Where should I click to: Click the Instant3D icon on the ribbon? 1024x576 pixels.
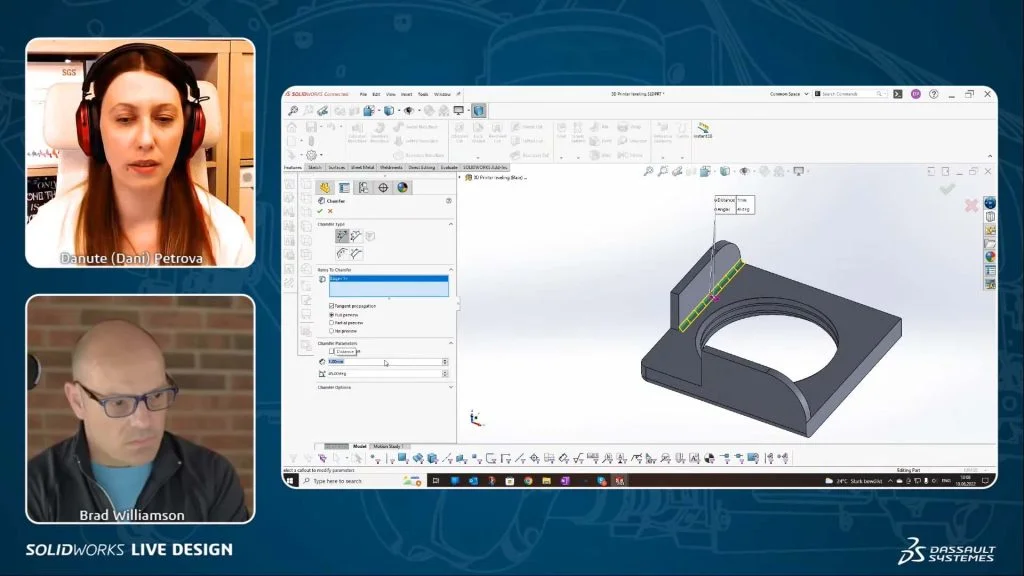pos(703,130)
